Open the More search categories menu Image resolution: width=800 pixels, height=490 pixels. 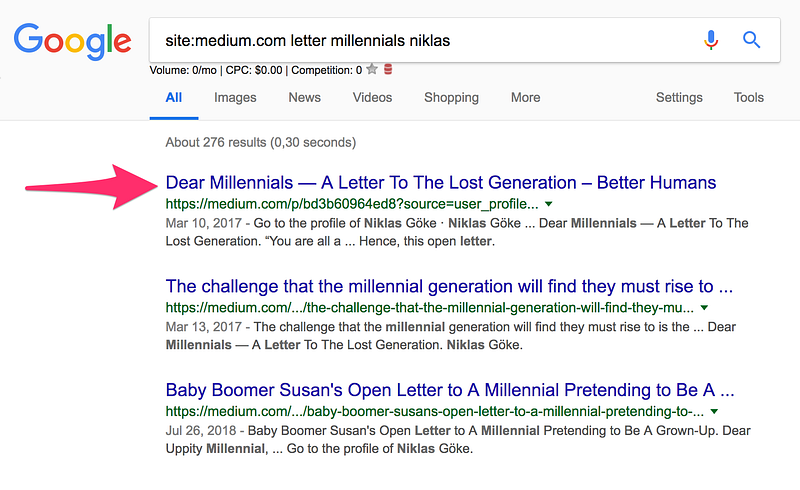click(x=525, y=98)
